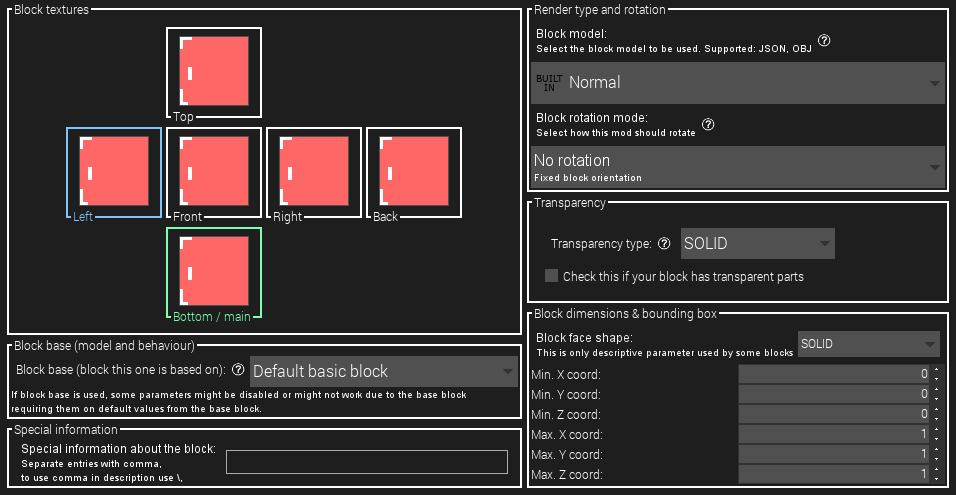Viewport: 956px width, 495px height.
Task: Expand the No rotation mode dropdown
Action: 738,167
